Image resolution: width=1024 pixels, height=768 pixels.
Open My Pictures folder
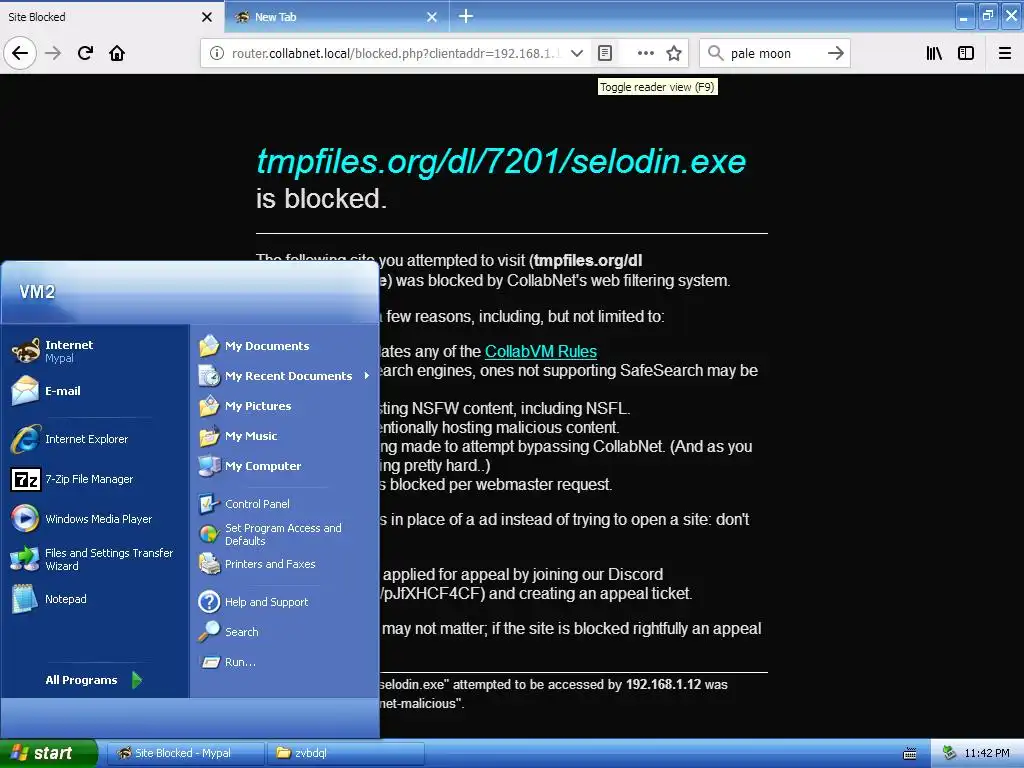(285, 406)
